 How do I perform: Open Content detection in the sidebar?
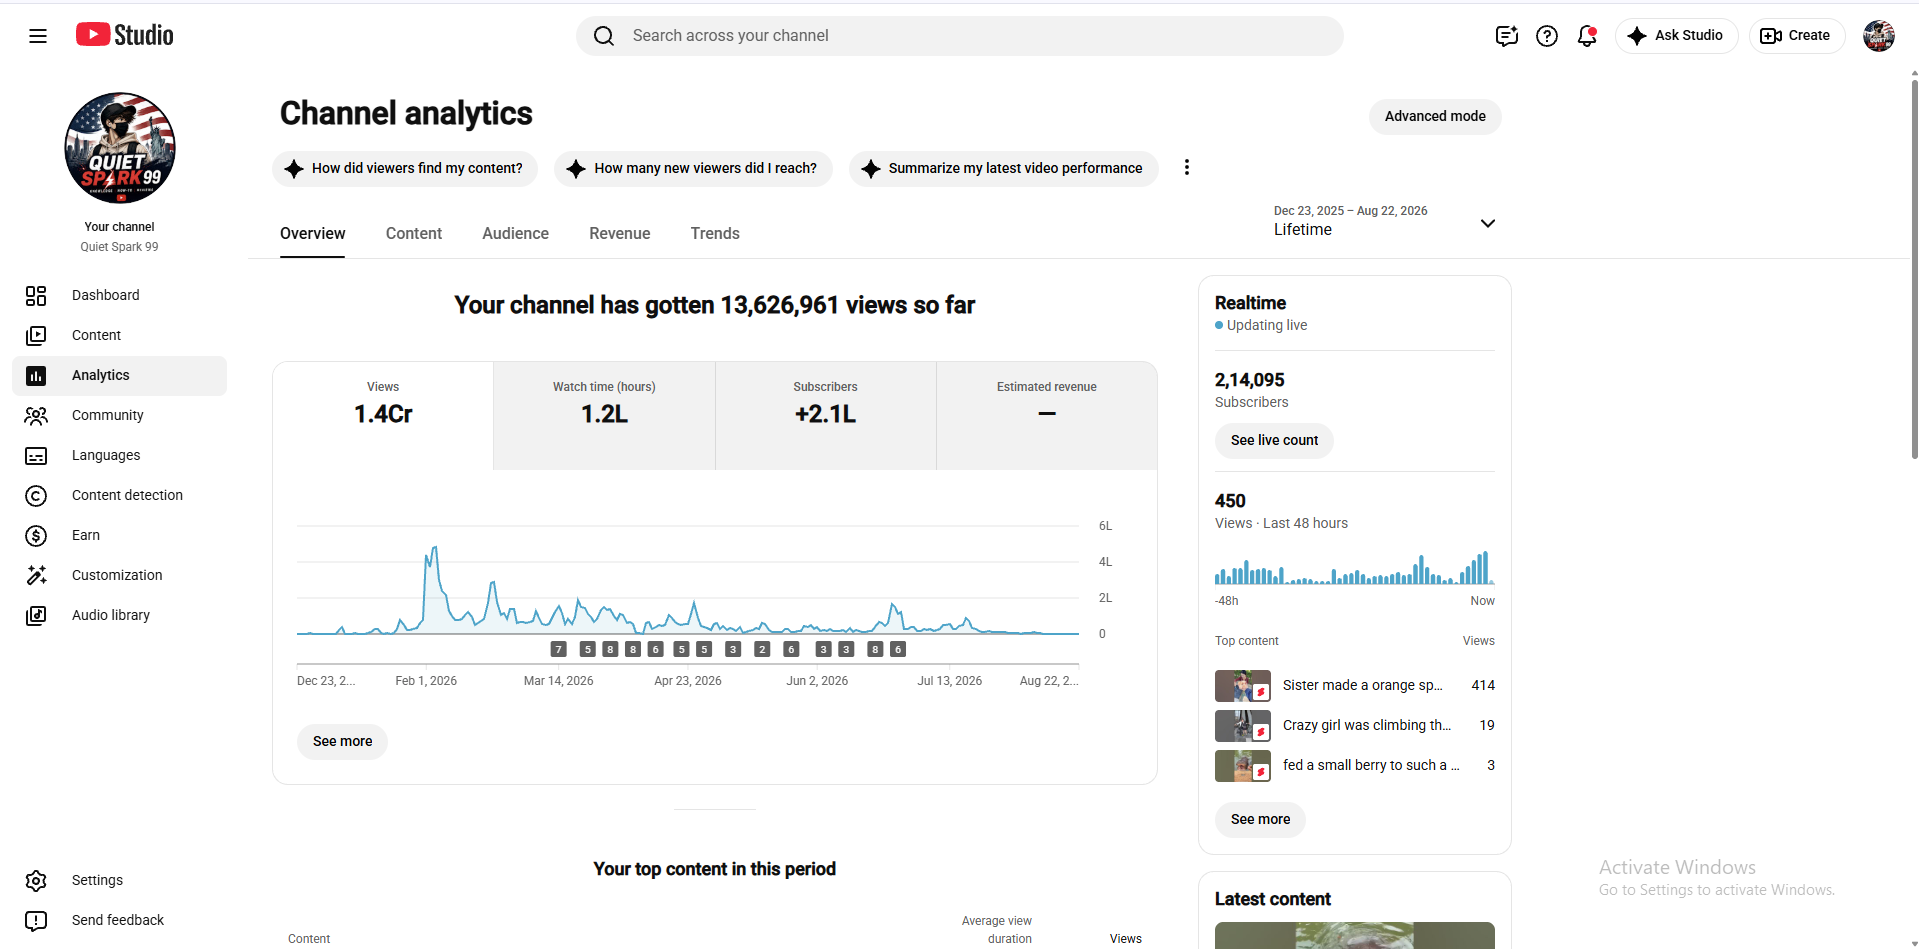tap(119, 495)
